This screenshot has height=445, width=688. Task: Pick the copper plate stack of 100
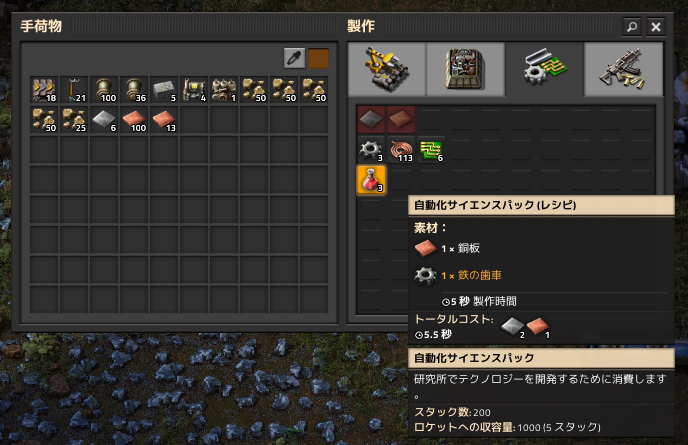pyautogui.click(x=134, y=119)
